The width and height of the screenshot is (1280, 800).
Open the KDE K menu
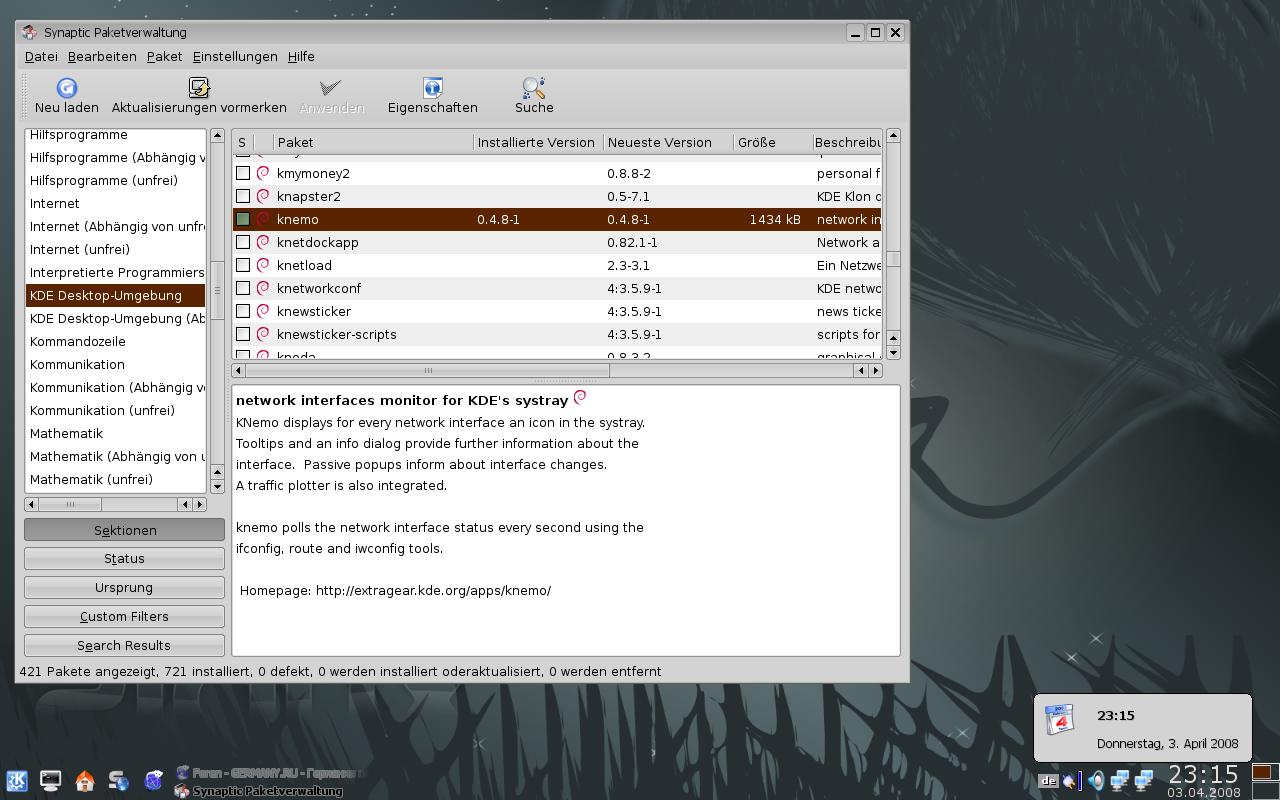click(17, 781)
